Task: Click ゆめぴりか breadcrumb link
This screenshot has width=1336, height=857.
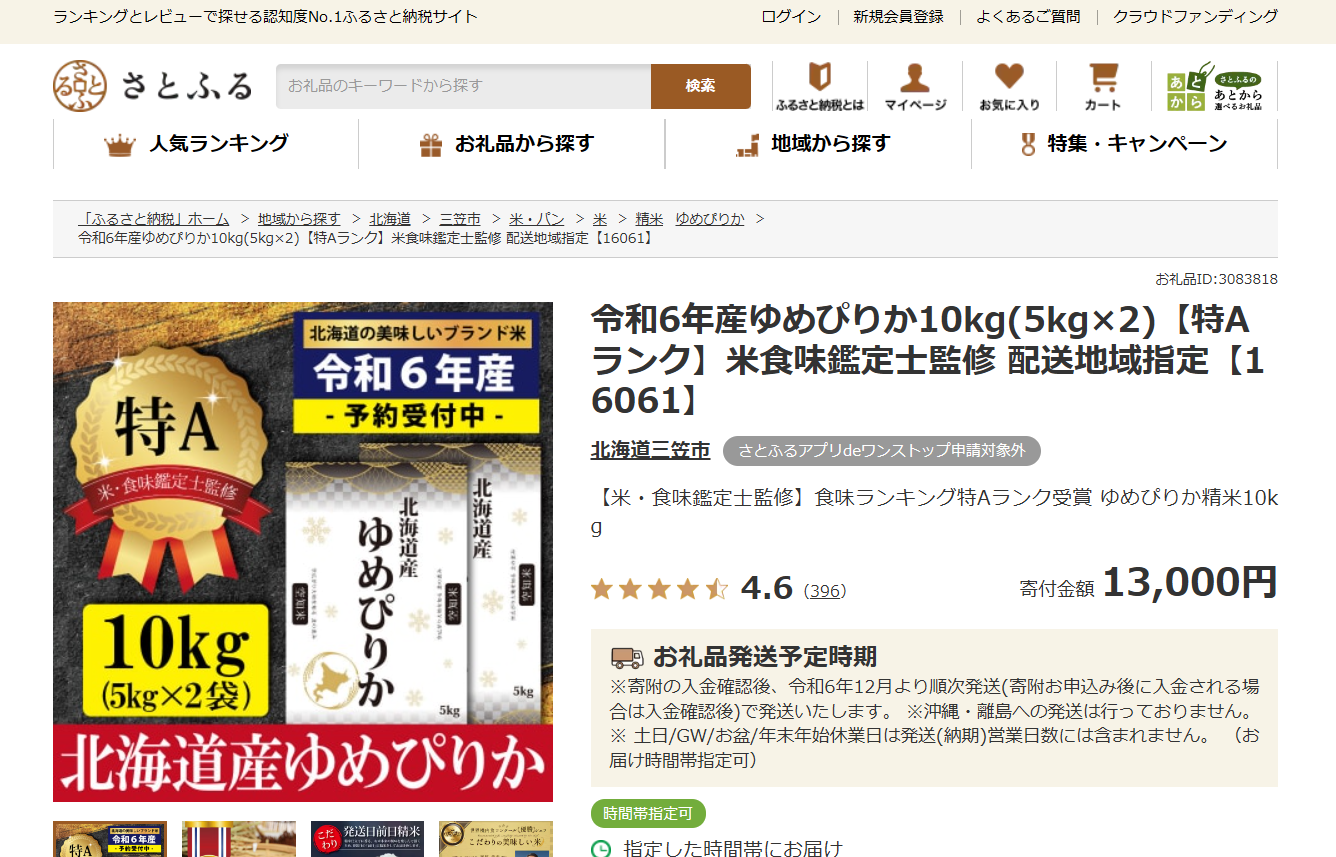Action: coord(710,219)
